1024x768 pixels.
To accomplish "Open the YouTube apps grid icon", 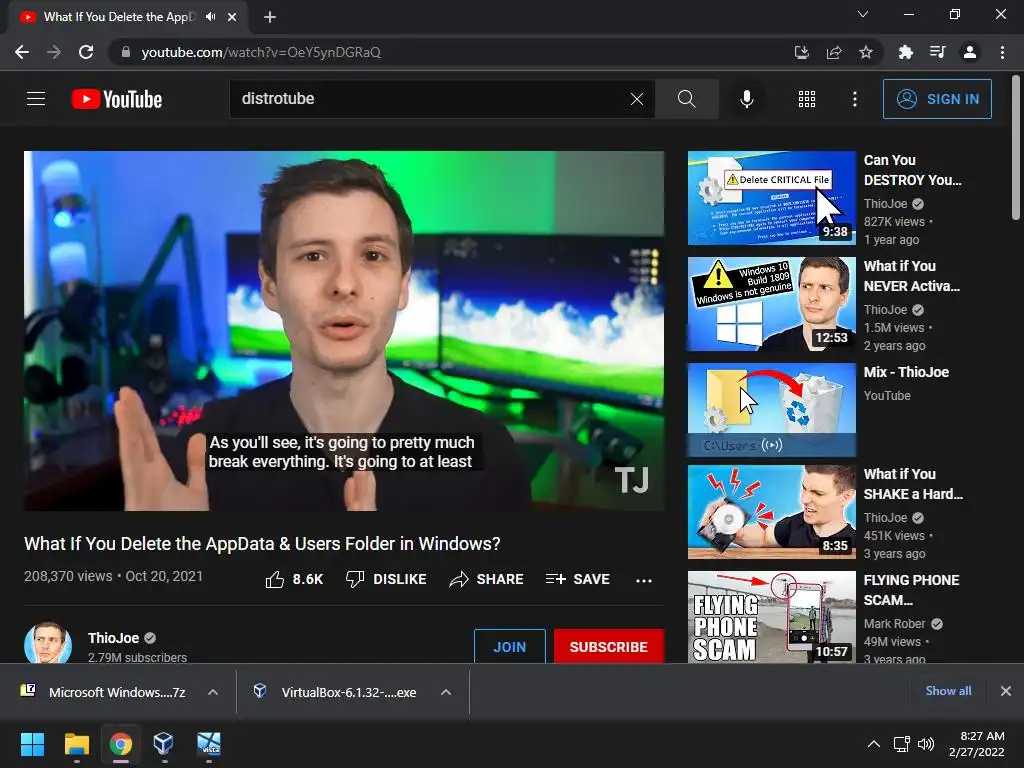I will (807, 99).
